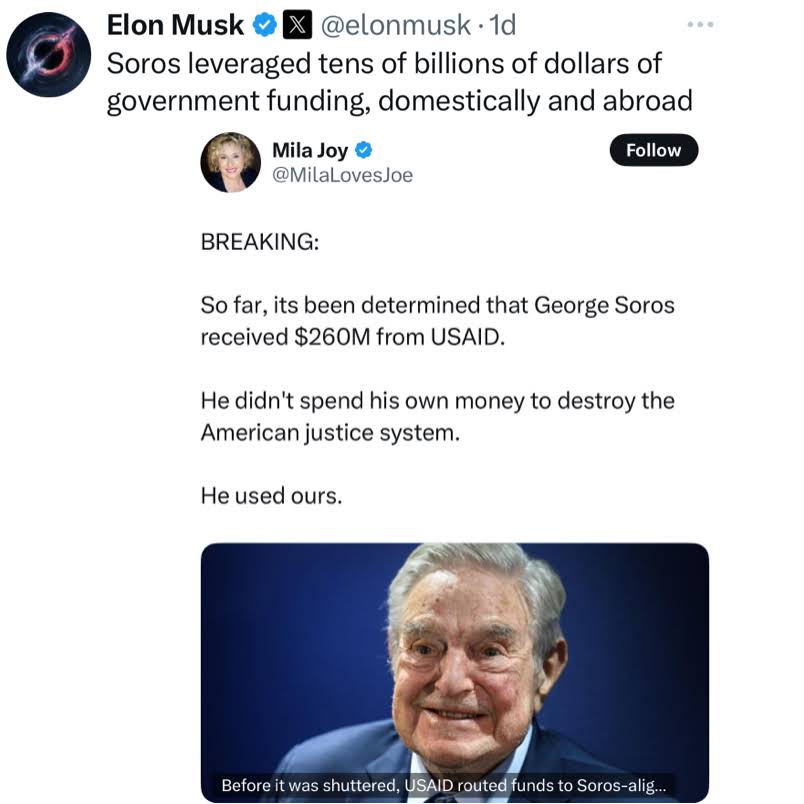Screen dimensions: 804x804
Task: Click the Mila Joy display name
Action: [x=310, y=150]
